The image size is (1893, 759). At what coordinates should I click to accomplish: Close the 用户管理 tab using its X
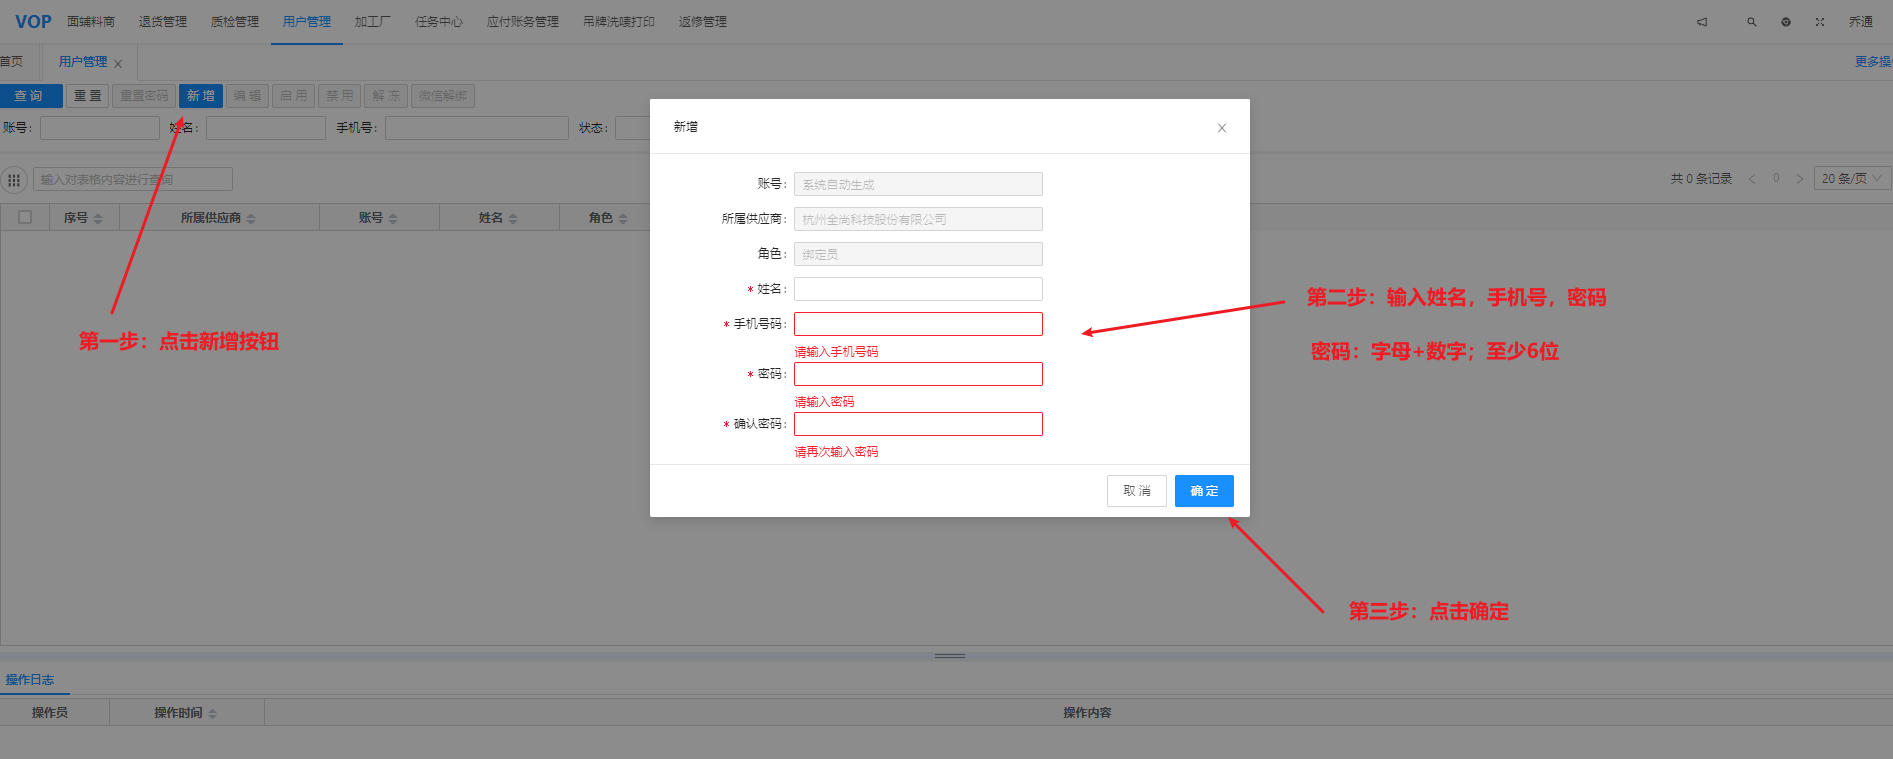point(118,64)
